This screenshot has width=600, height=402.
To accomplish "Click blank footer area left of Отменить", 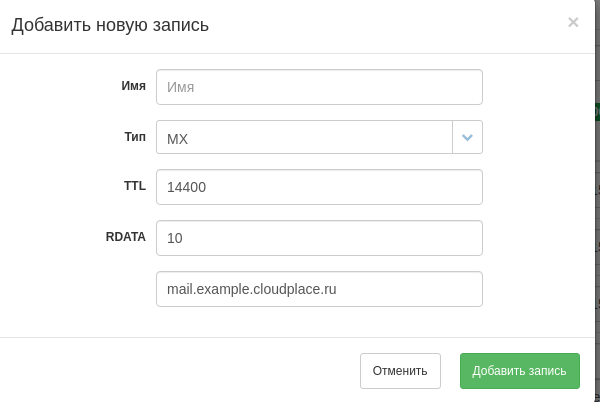I will [180, 371].
